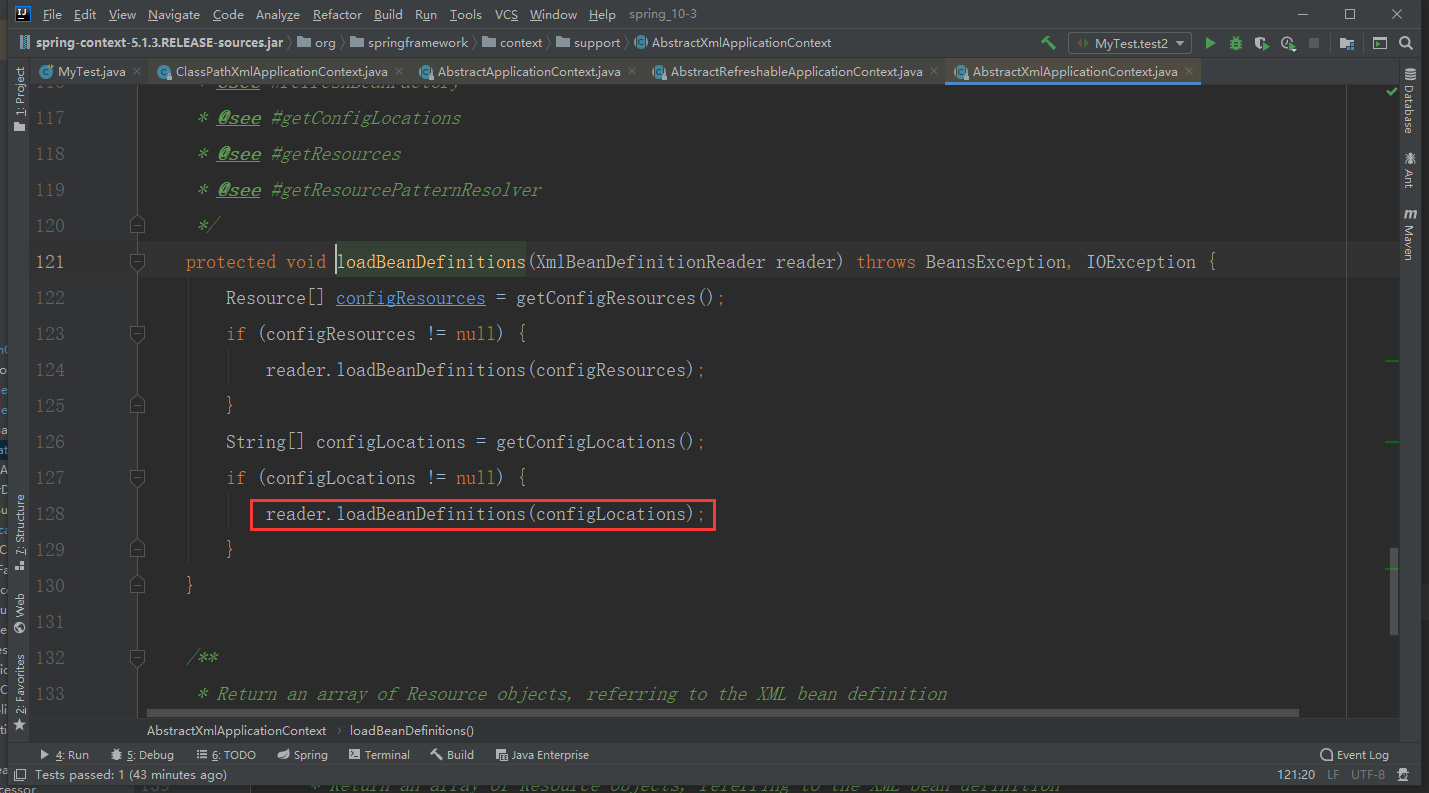The image size is (1429, 793).
Task: Open the Analyze menu
Action: [278, 15]
